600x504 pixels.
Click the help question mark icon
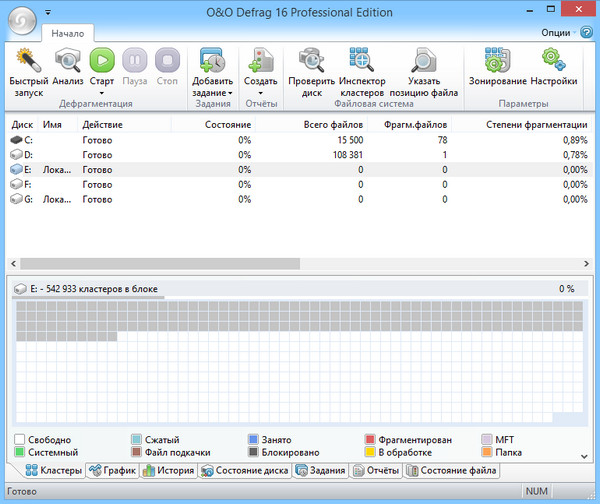click(x=585, y=32)
